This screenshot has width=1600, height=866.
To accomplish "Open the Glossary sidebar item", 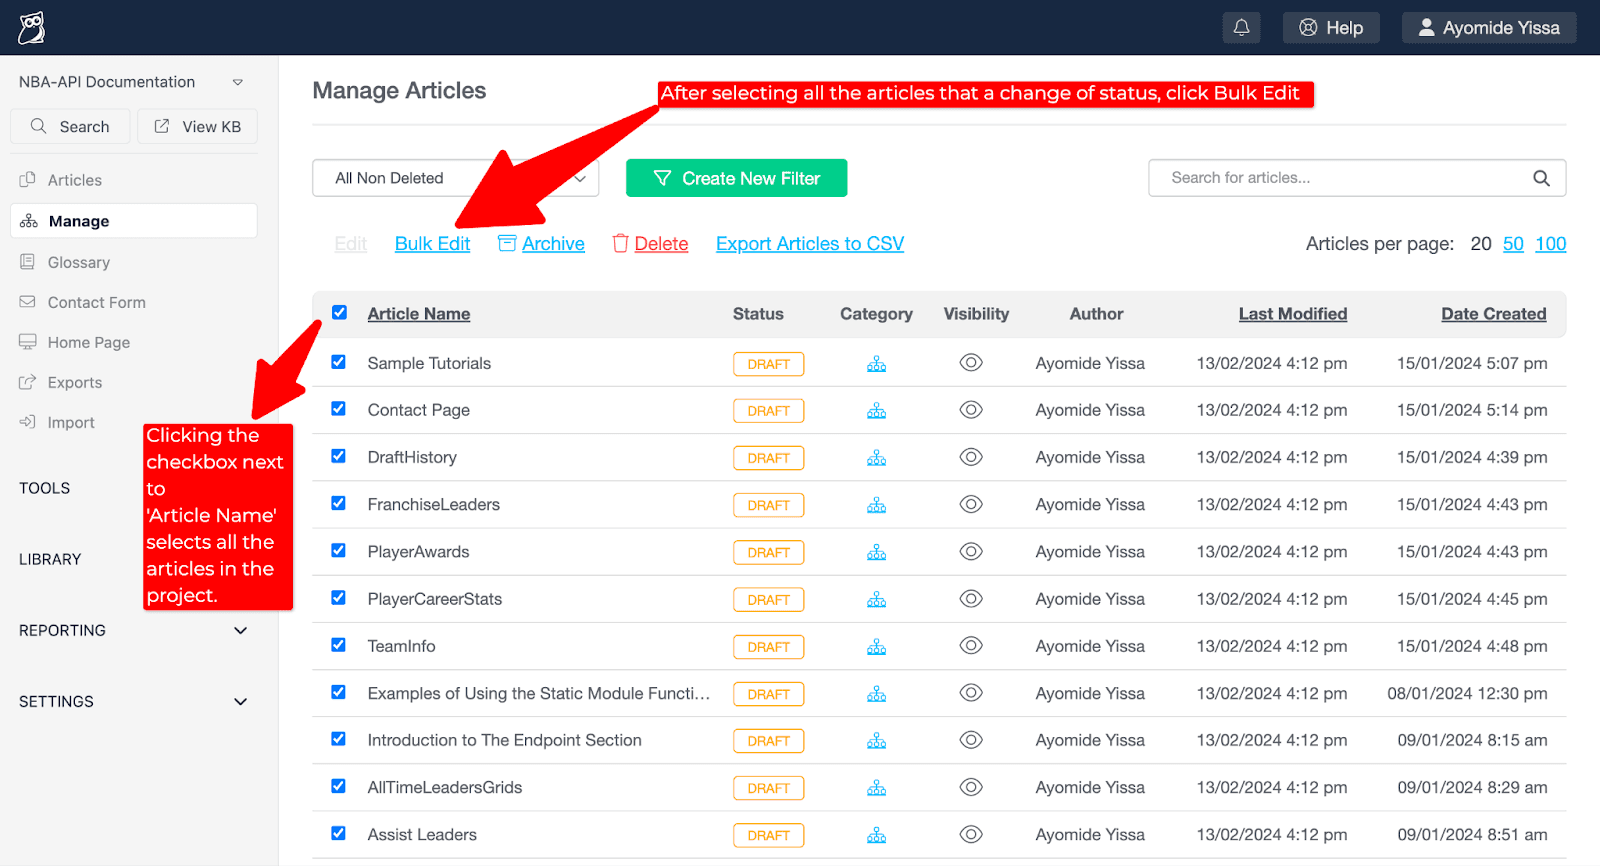I will pyautogui.click(x=79, y=262).
